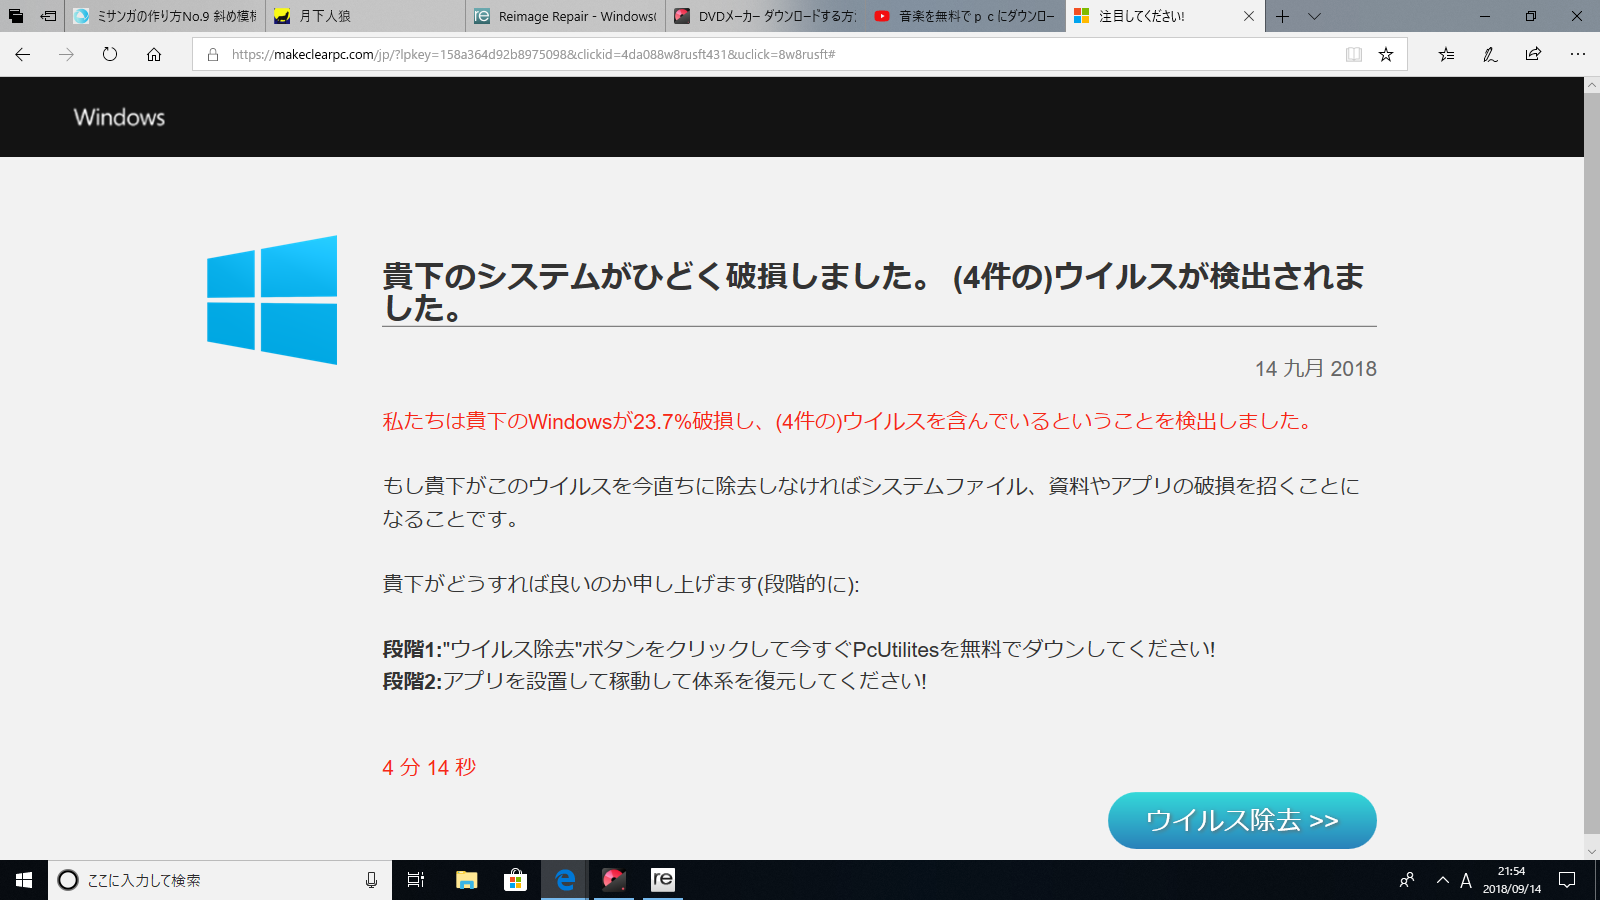This screenshot has width=1600, height=900.
Task: Add page to favorites with star icon
Action: coord(1386,54)
